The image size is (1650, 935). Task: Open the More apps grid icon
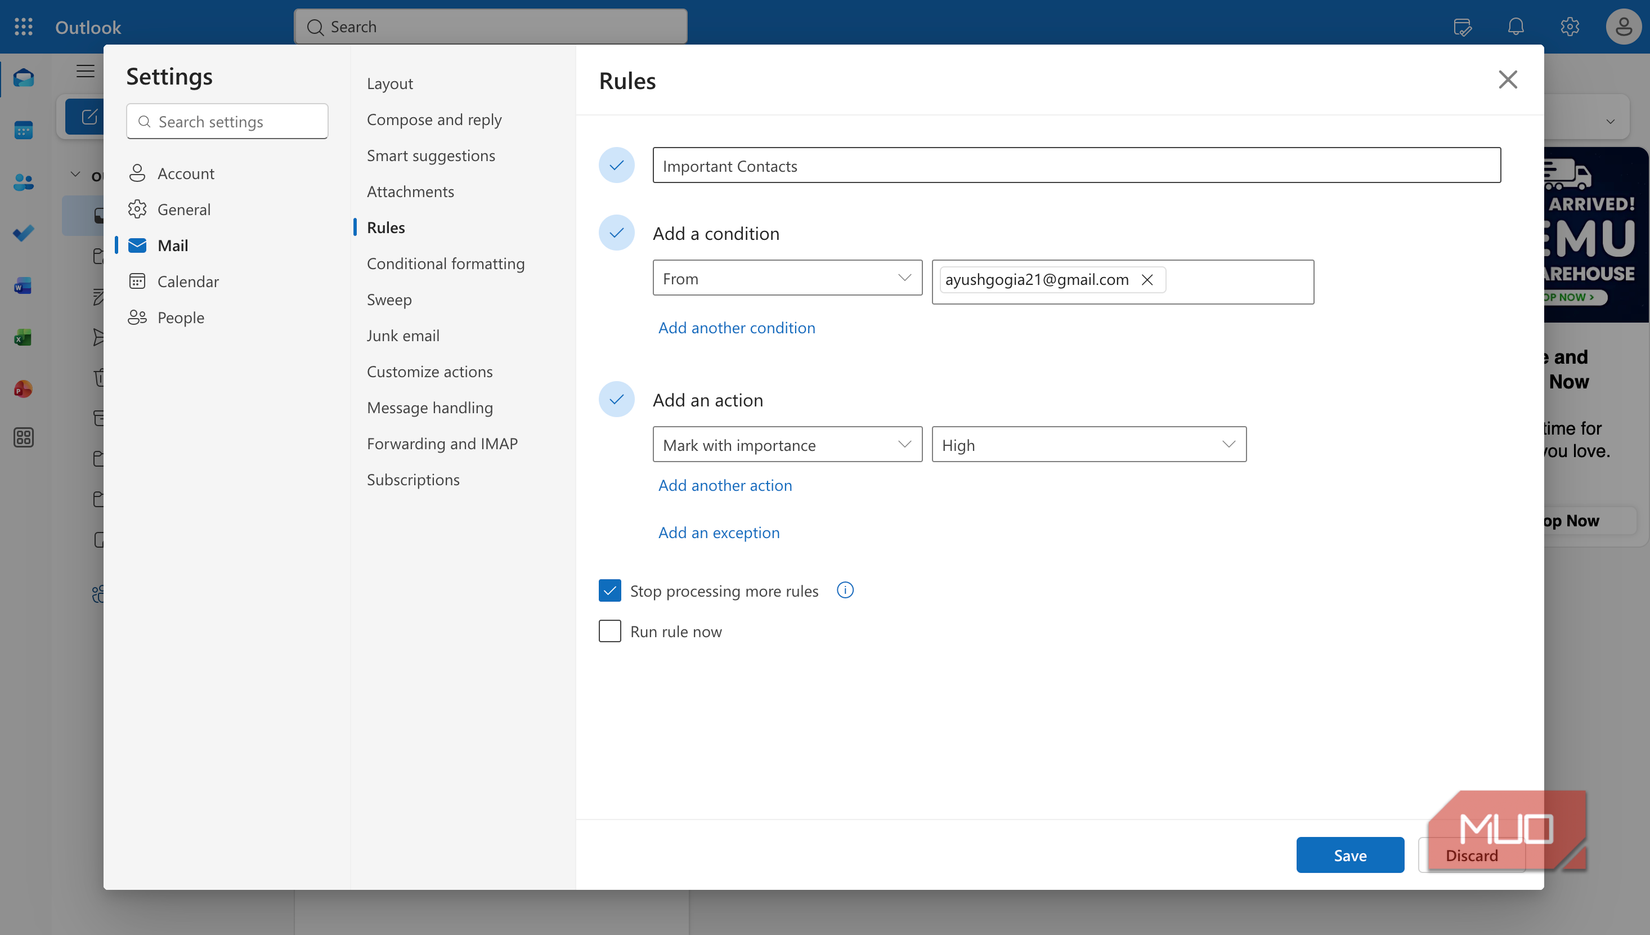coord(23,437)
